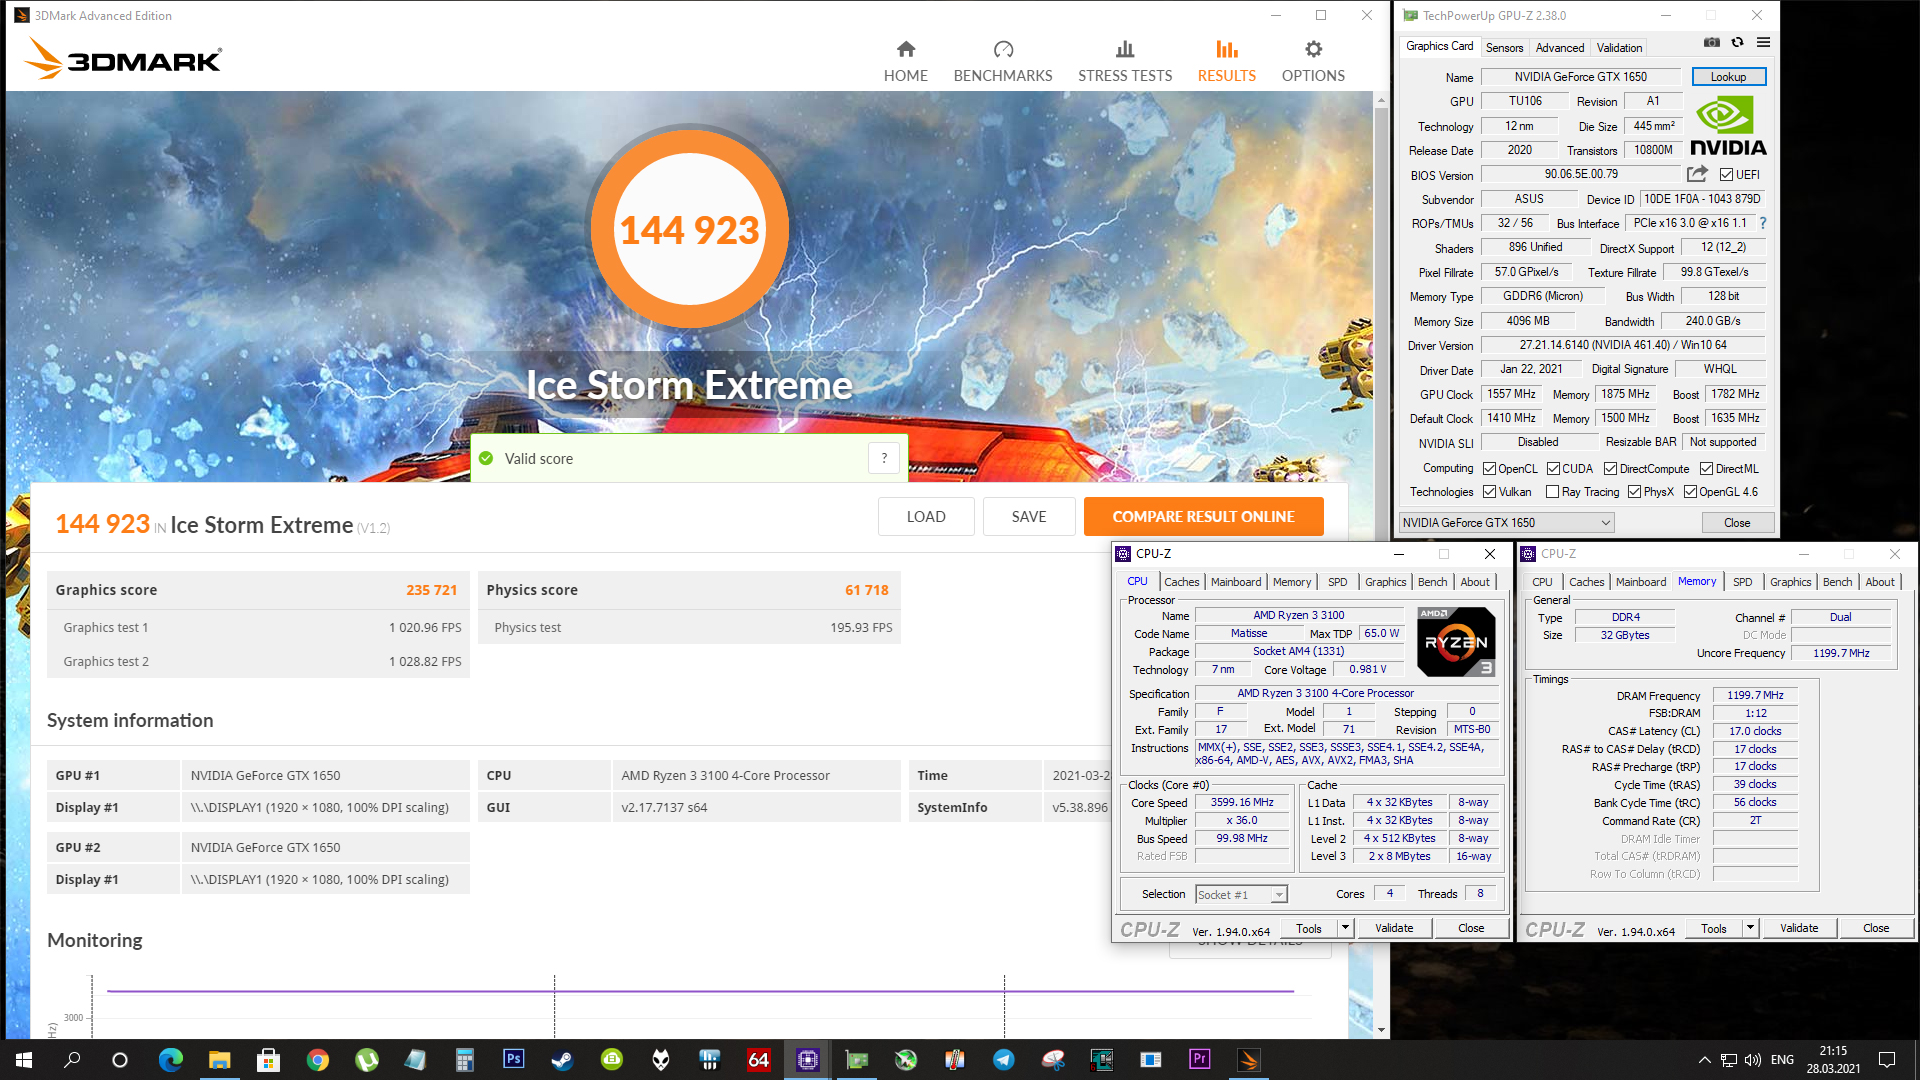Viewport: 1920px width, 1080px height.
Task: Open Telegram from taskbar
Action: [x=1004, y=1060]
